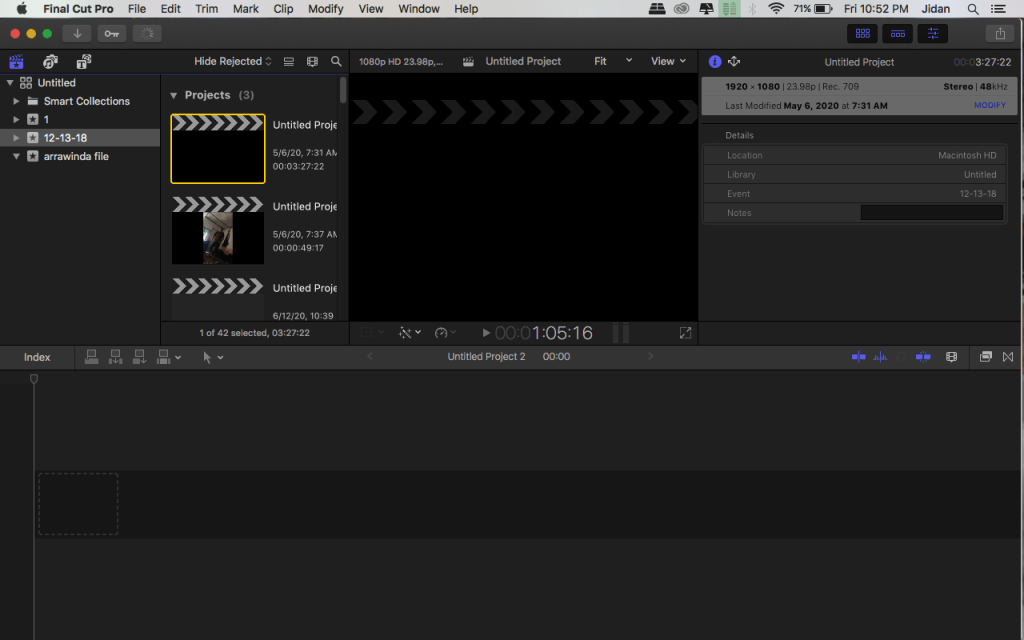Image resolution: width=1024 pixels, height=640 pixels.
Task: Toggle the Browser panel visibility button
Action: (x=862, y=33)
